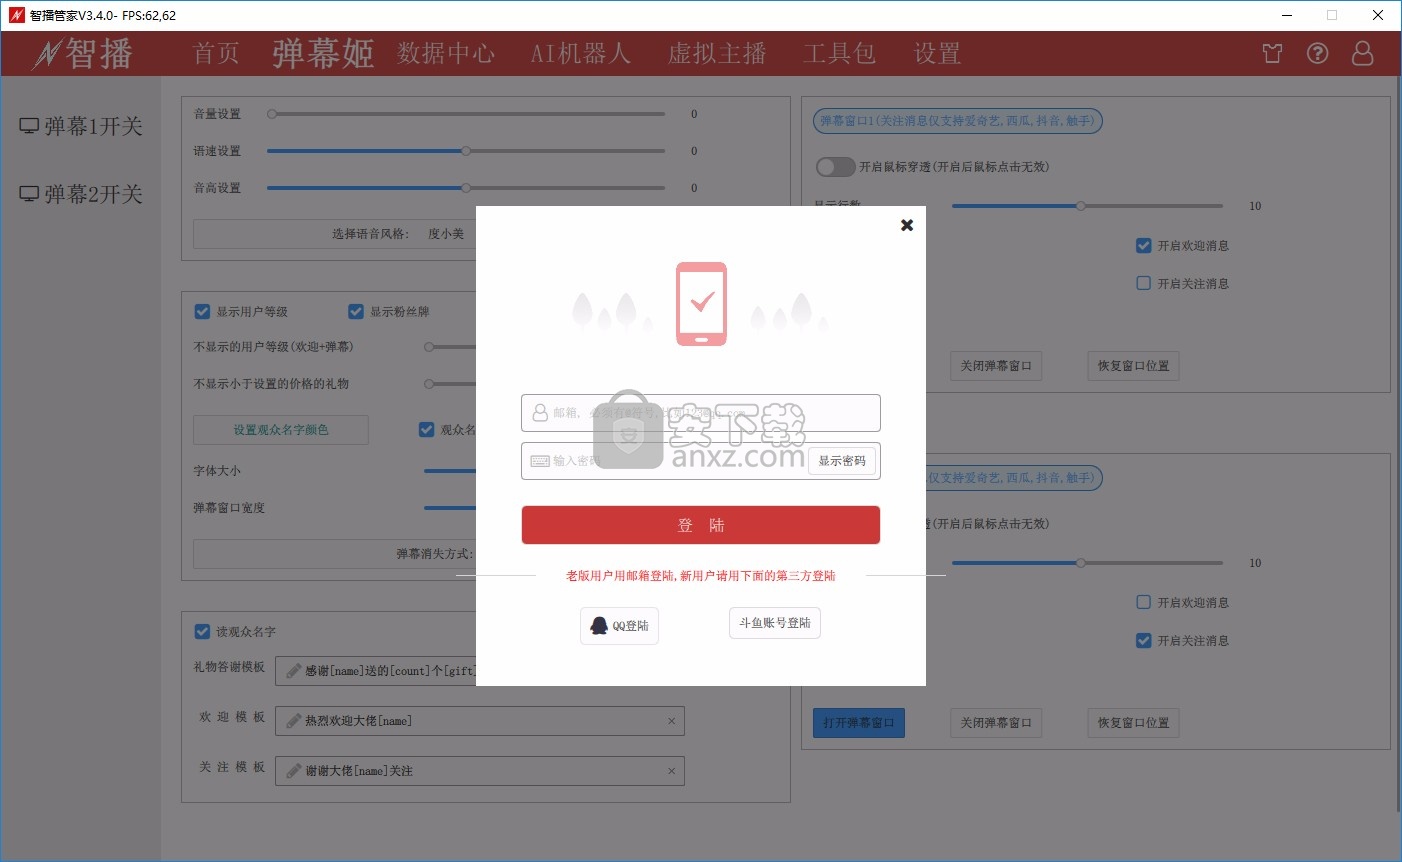Switch to AI机器人 tab
Screen dimensions: 1402x862
pyautogui.click(x=581, y=54)
